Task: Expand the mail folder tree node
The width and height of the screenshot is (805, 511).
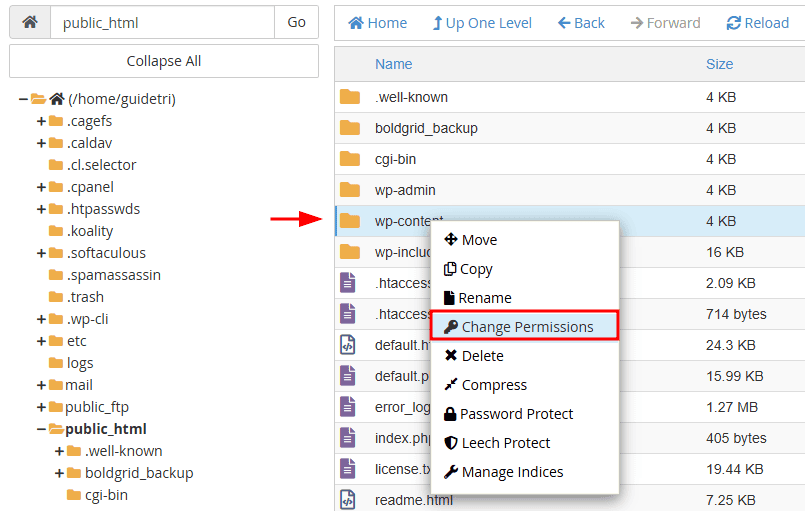Action: click(x=41, y=385)
